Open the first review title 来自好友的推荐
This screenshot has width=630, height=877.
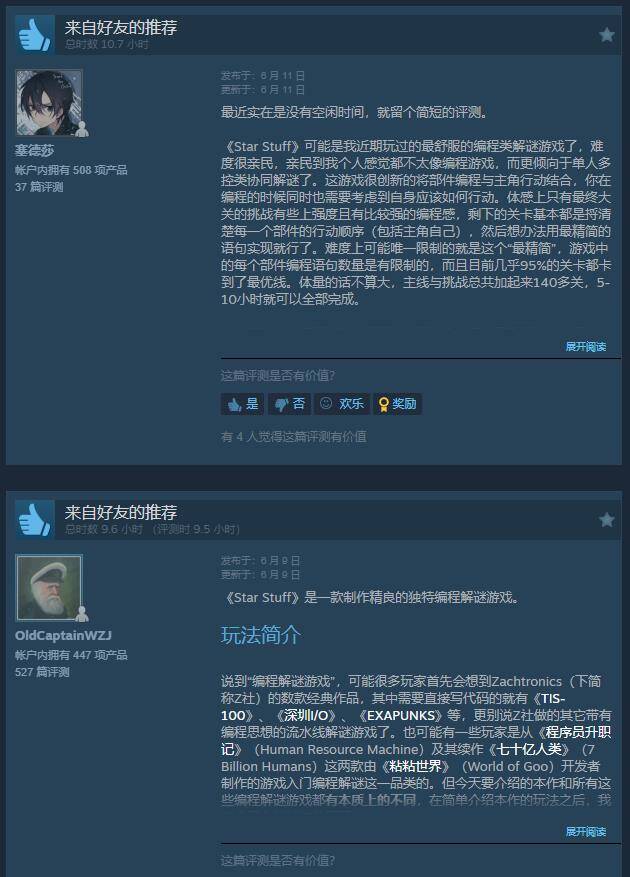click(x=121, y=27)
